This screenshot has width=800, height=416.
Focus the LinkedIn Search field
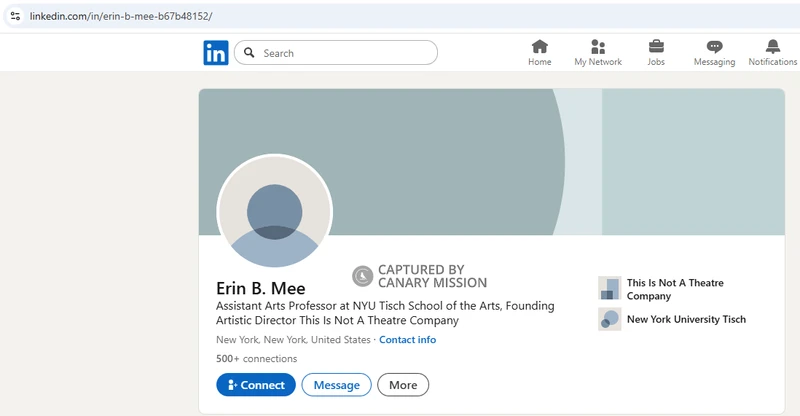point(336,53)
